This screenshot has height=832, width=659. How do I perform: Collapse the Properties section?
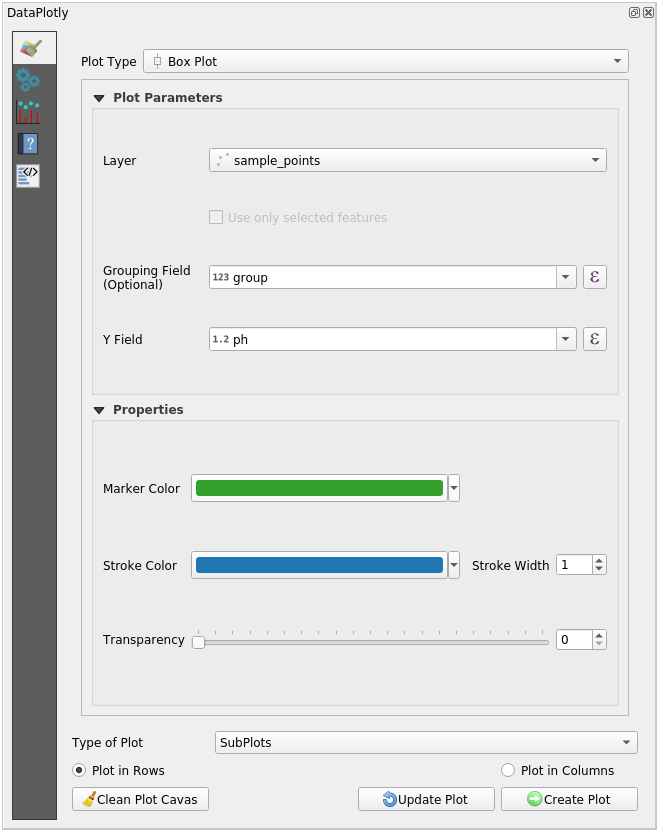(x=99, y=410)
